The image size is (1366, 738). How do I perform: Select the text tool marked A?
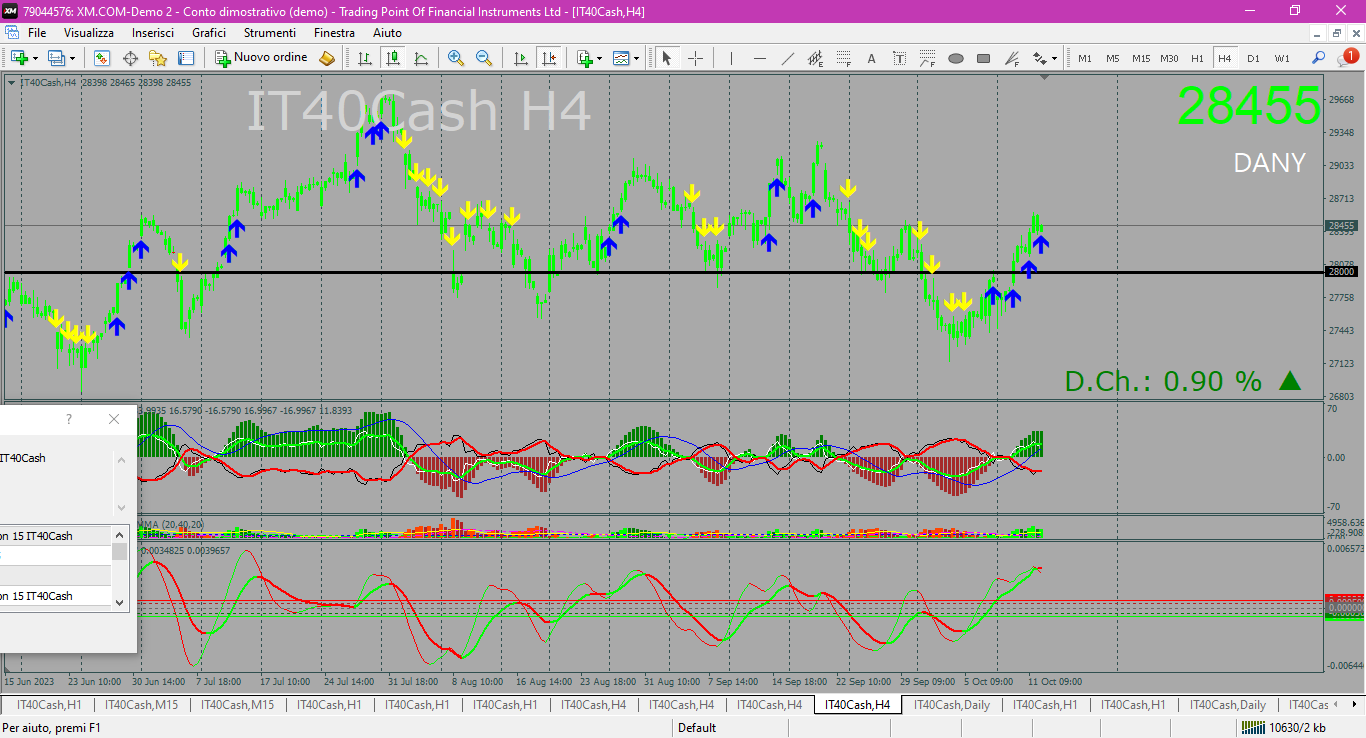tap(871, 58)
